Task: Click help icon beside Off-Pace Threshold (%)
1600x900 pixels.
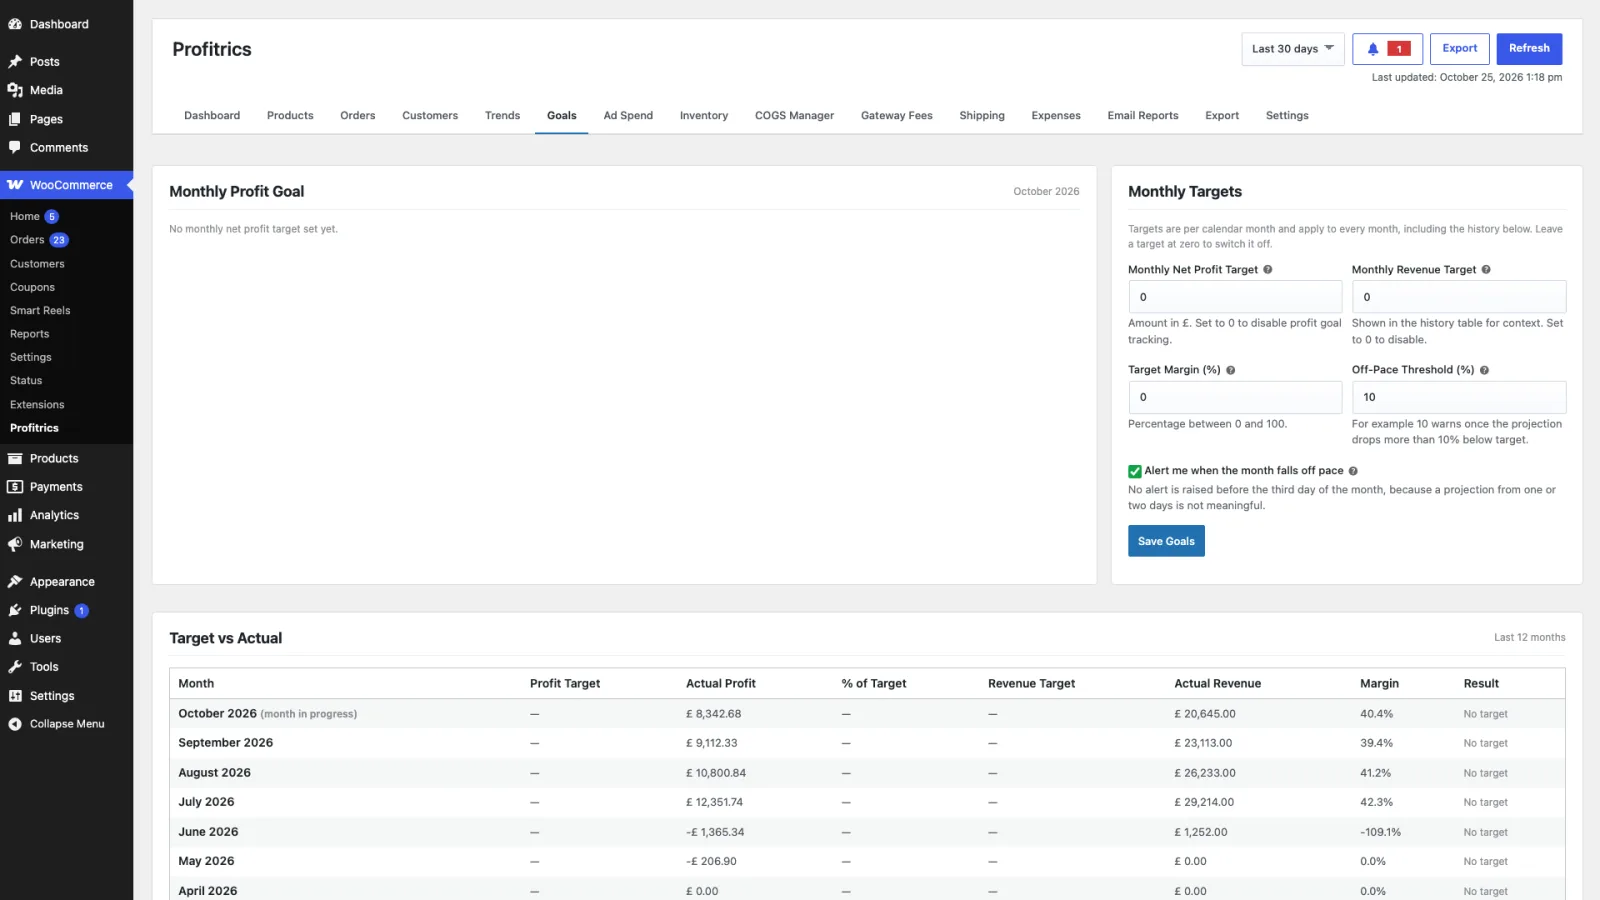Action: click(1484, 370)
